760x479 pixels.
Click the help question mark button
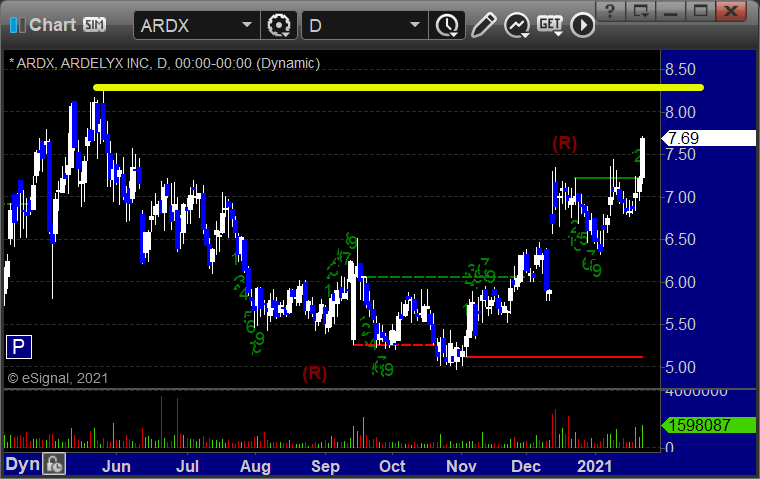[610, 11]
